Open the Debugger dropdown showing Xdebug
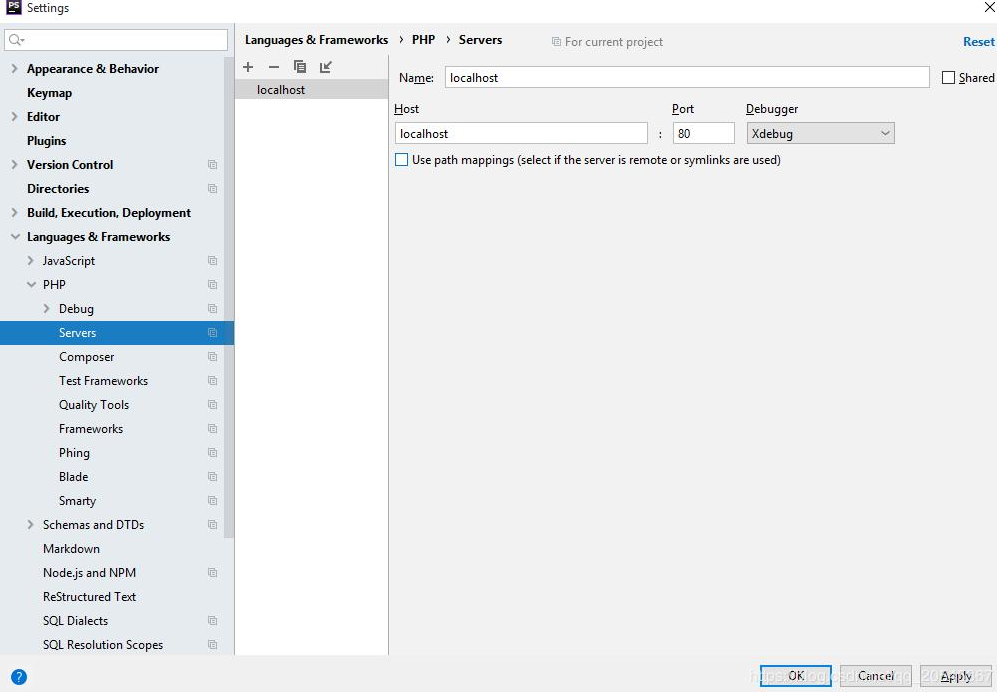The image size is (997, 692). pyautogui.click(x=820, y=134)
